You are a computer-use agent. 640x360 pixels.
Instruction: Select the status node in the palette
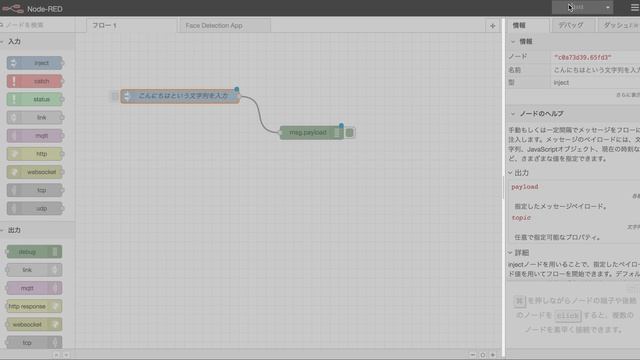[x=35, y=99]
